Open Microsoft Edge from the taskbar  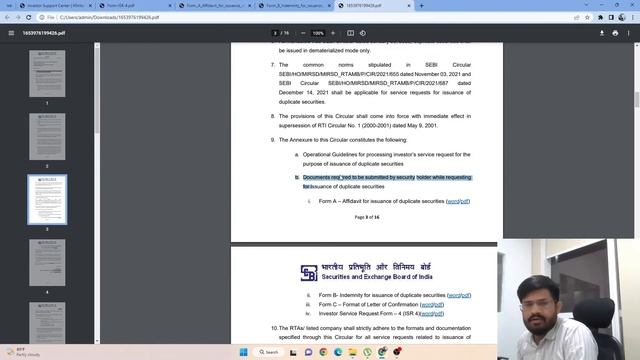pos(338,352)
